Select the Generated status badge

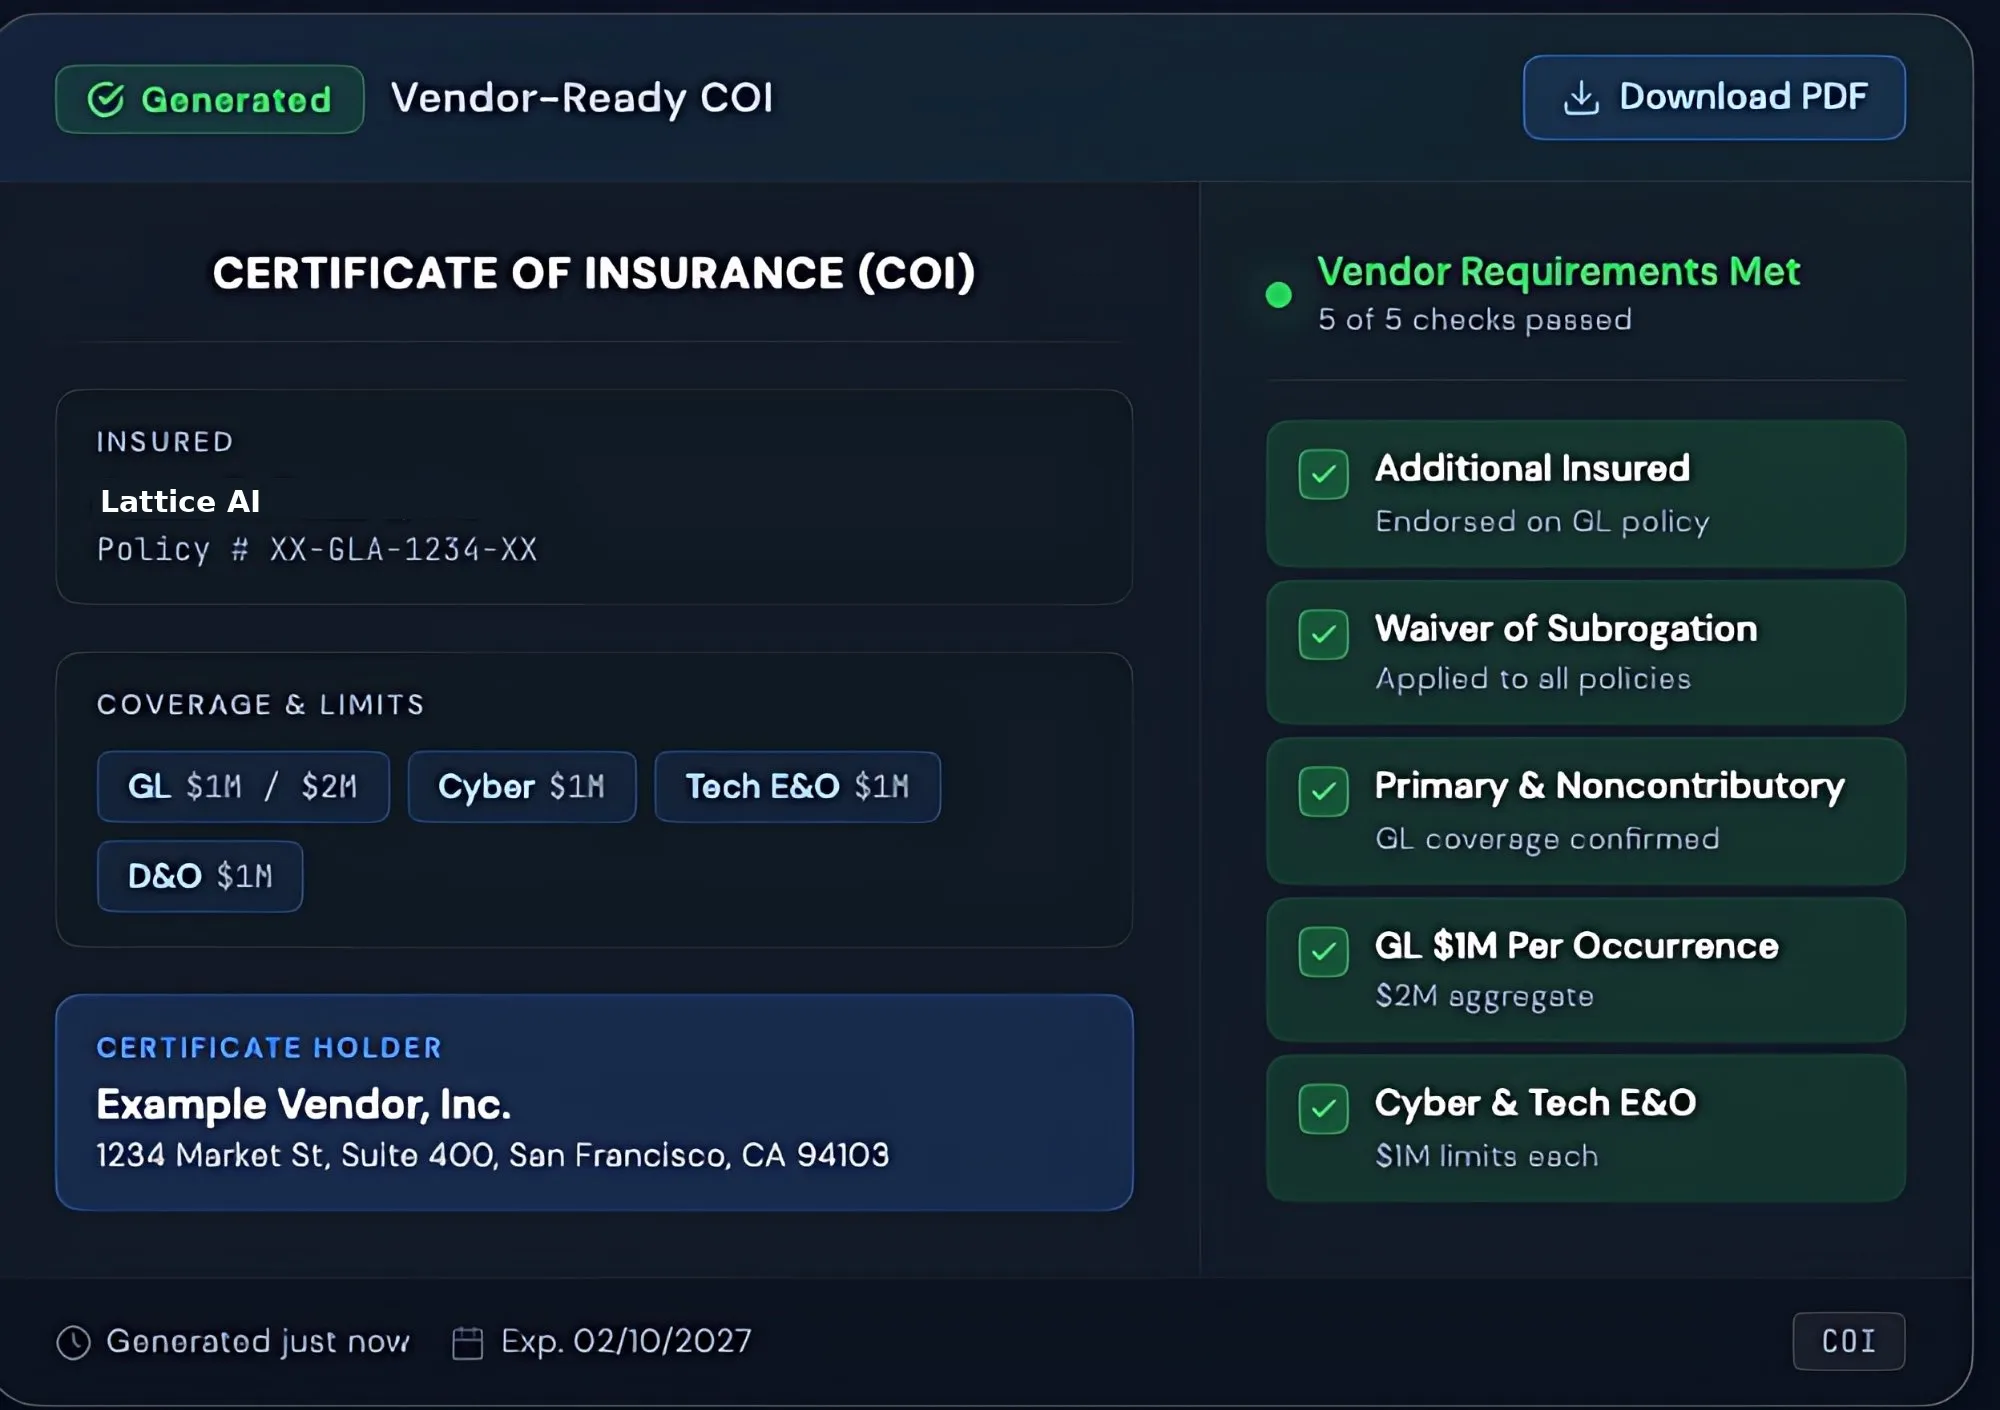pyautogui.click(x=209, y=98)
